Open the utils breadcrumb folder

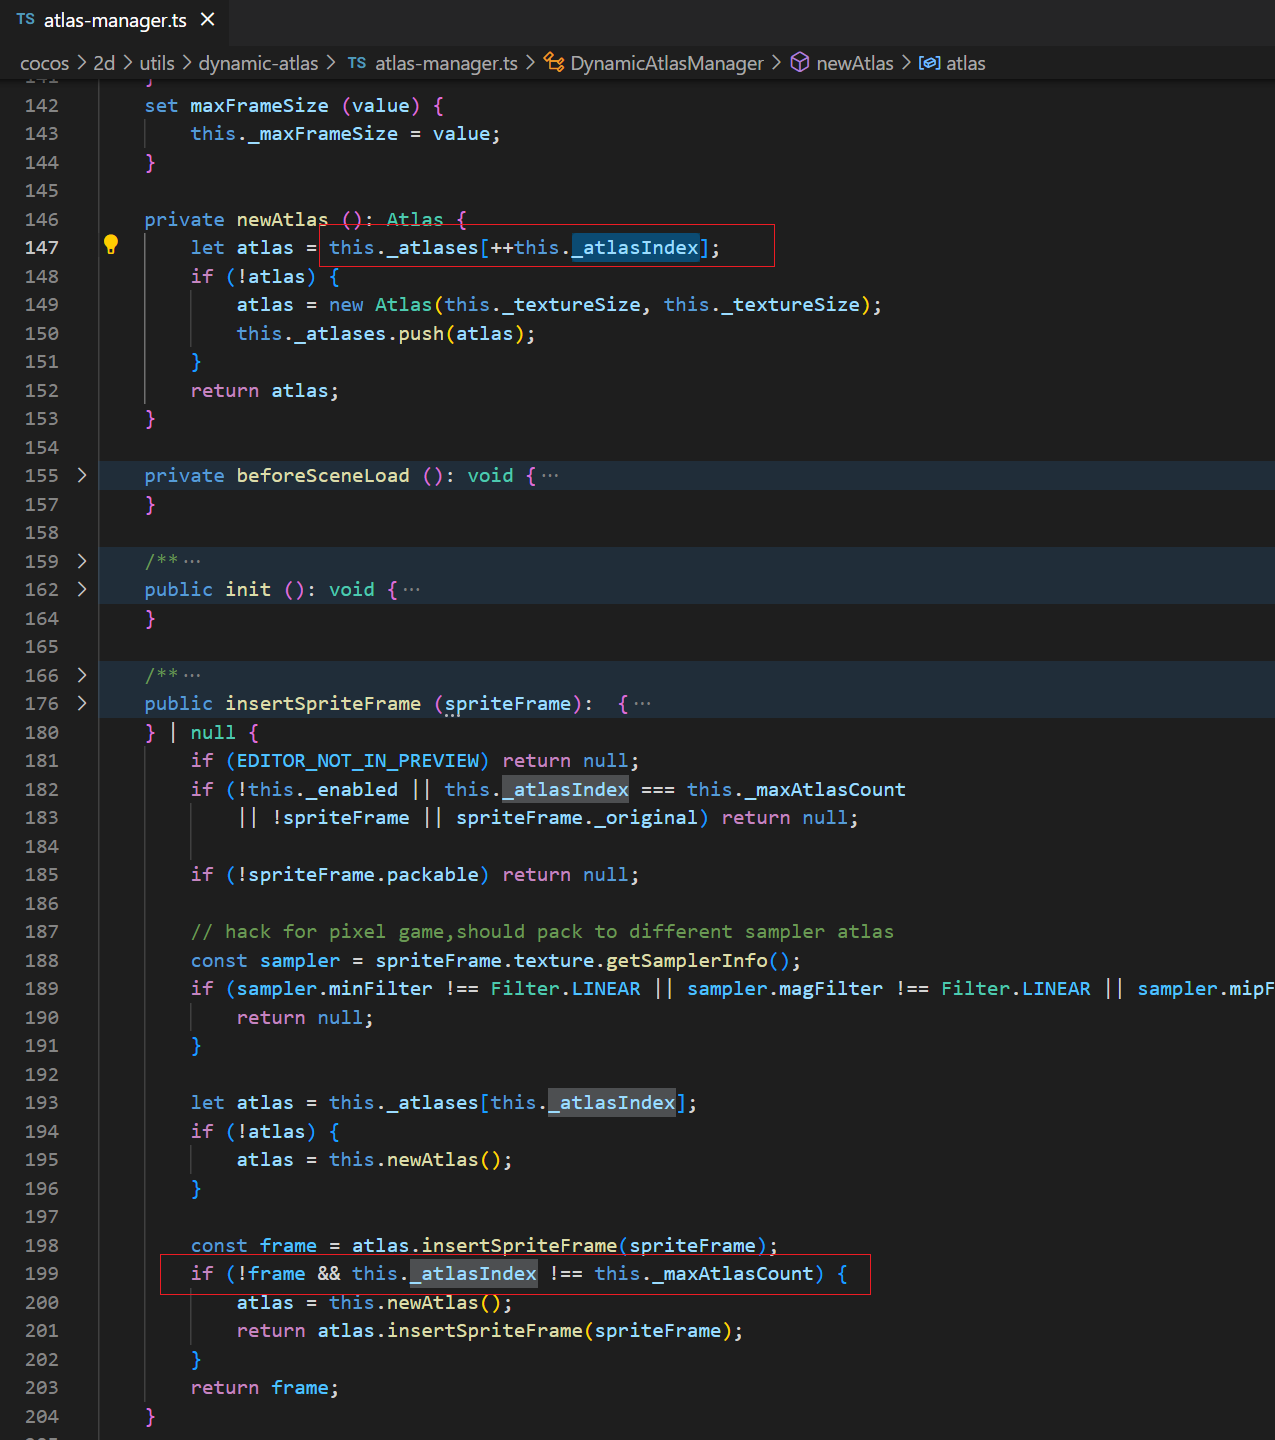click(157, 63)
